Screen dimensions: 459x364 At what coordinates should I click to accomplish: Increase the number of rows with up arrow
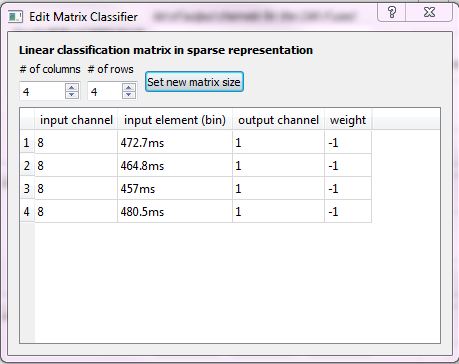point(129,88)
